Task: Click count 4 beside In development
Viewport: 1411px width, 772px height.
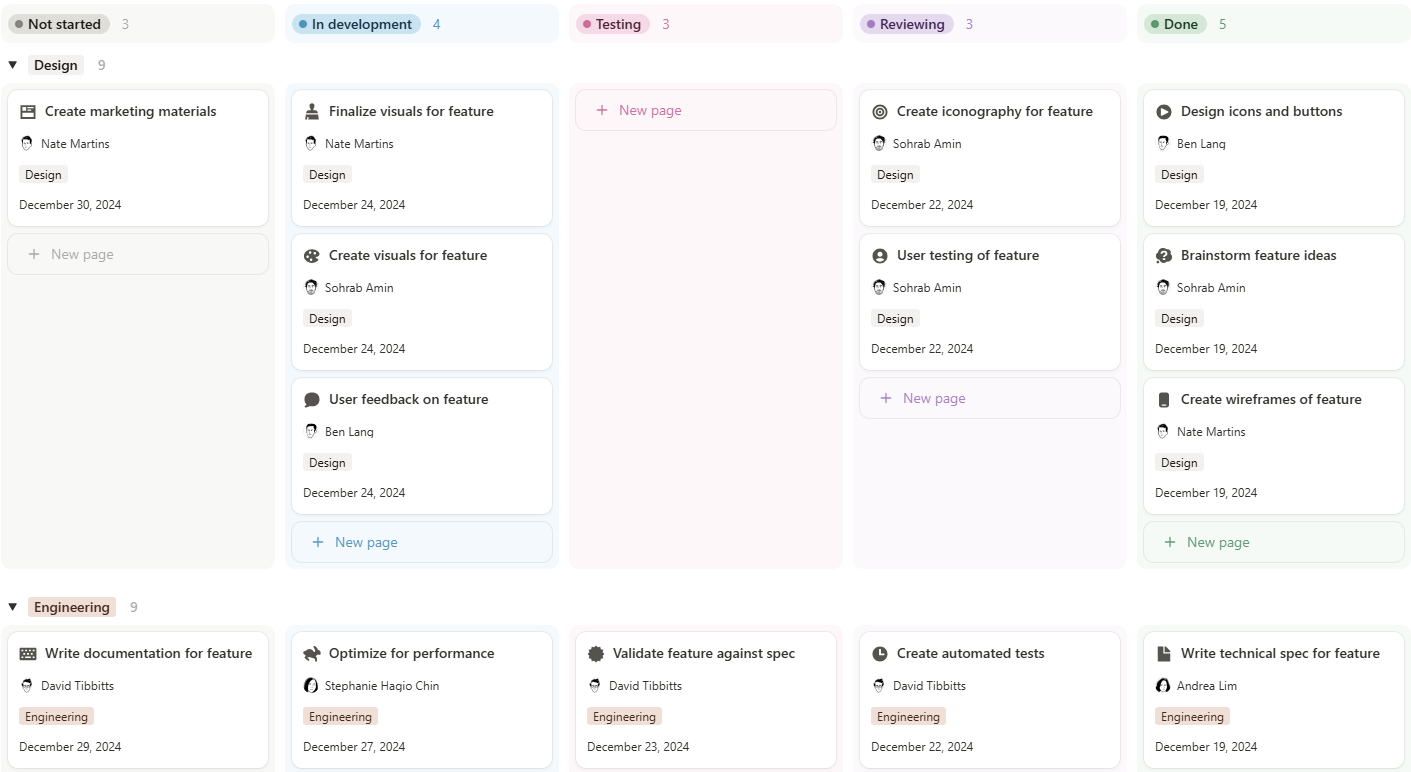Action: pyautogui.click(x=436, y=24)
